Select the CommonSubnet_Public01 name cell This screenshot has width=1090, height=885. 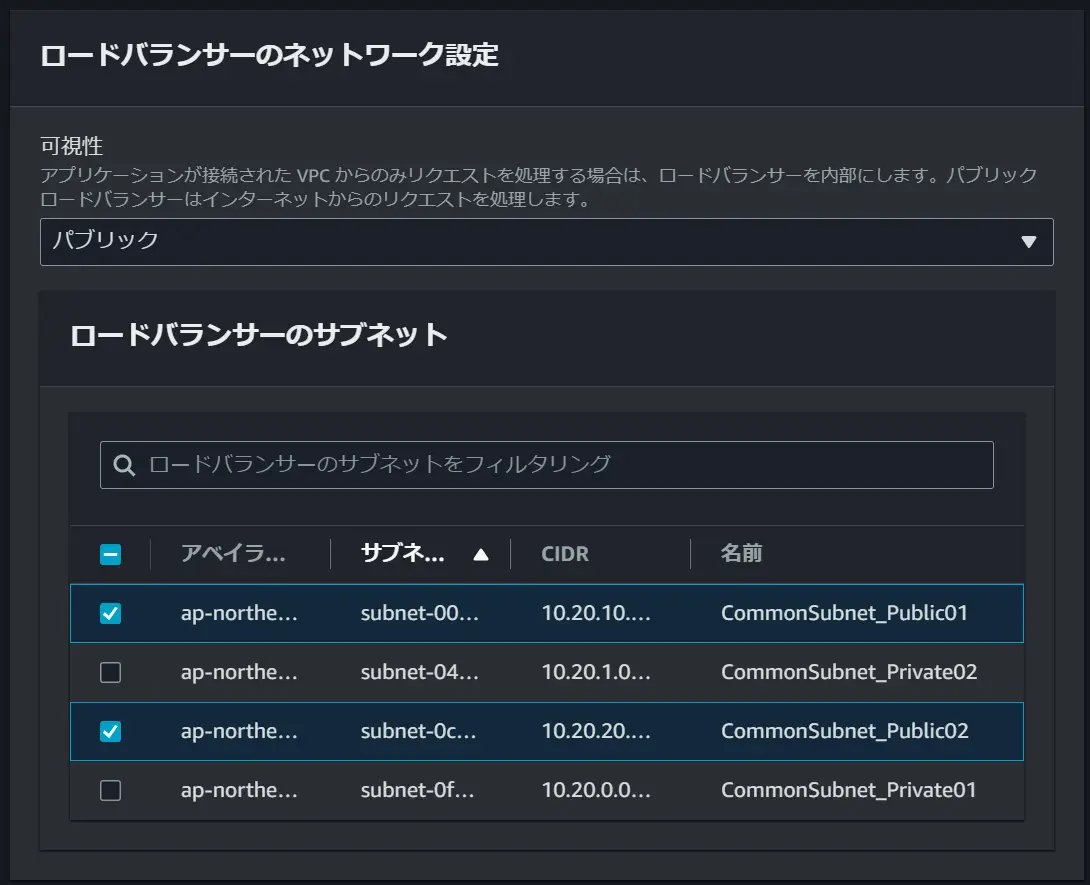(x=844, y=613)
